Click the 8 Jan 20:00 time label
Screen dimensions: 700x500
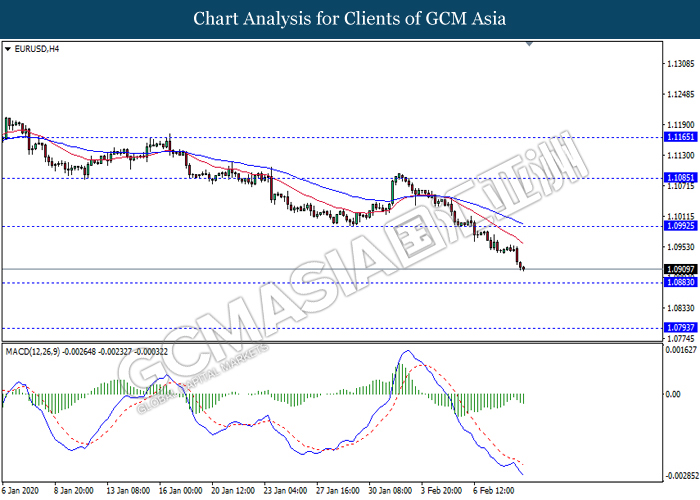[74, 491]
